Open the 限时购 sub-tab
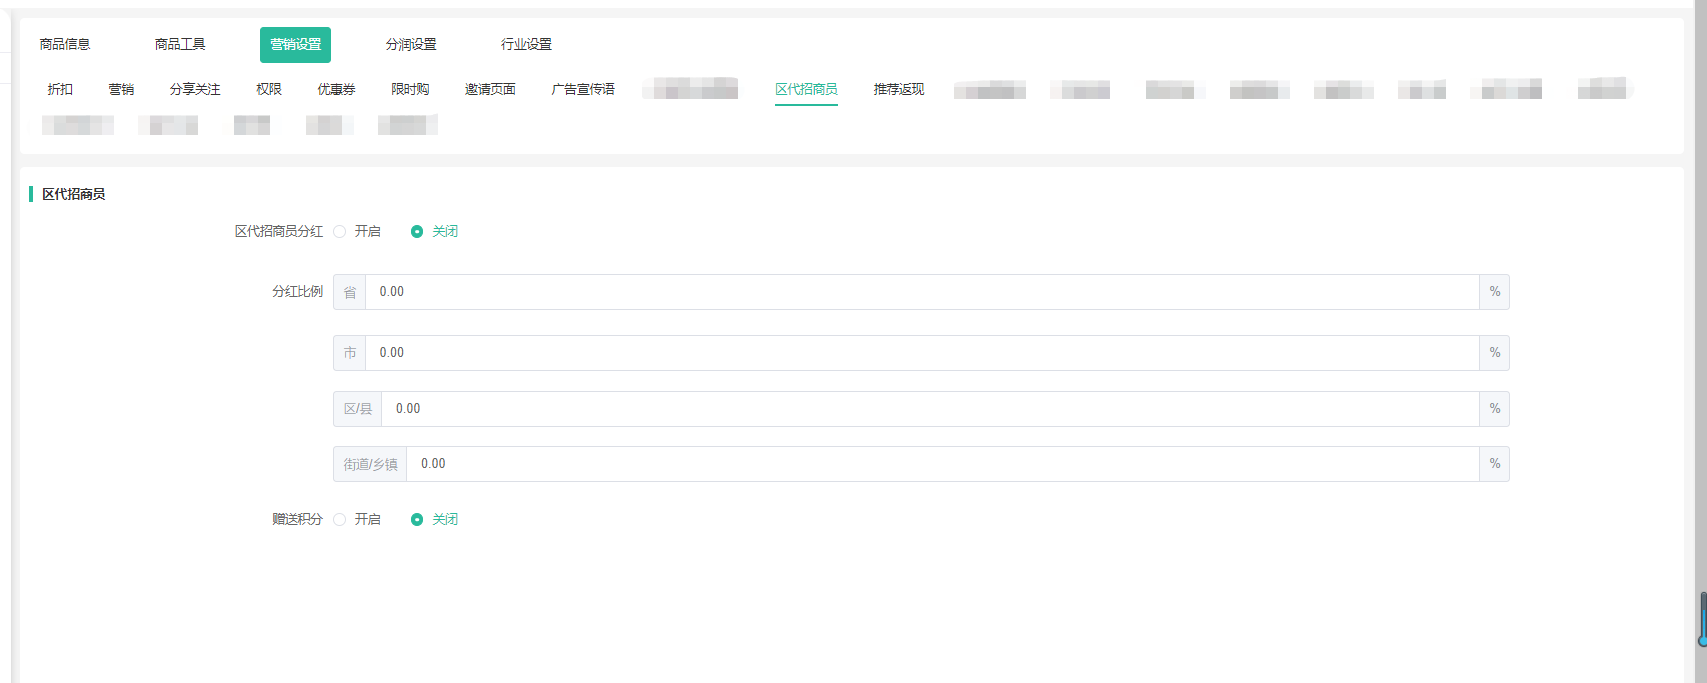This screenshot has height=683, width=1707. click(x=410, y=89)
